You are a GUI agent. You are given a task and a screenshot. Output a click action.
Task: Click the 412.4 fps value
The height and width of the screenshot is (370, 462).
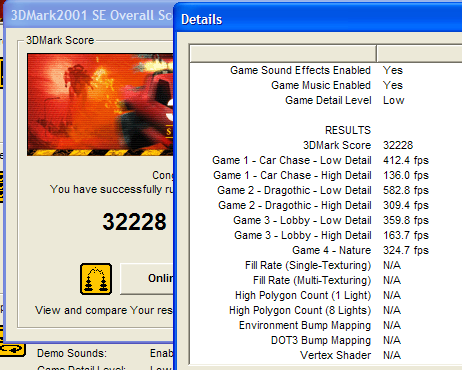click(x=406, y=160)
